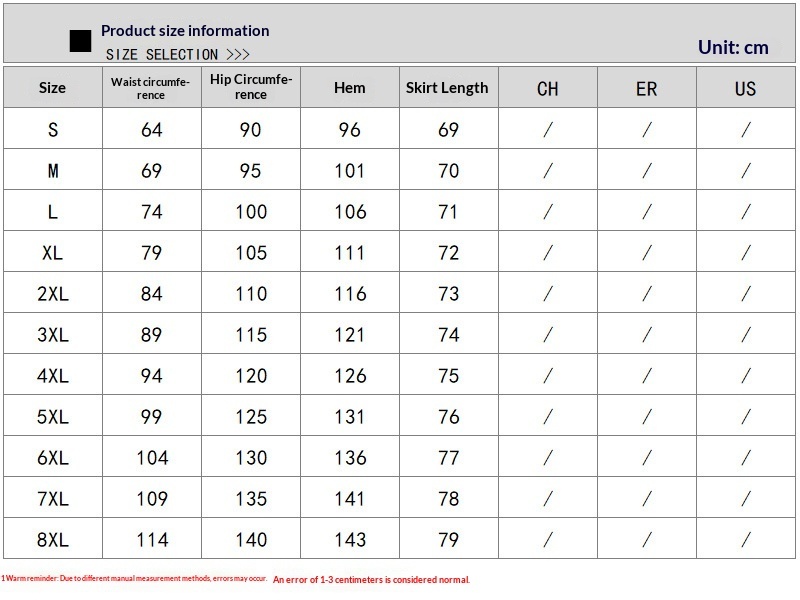The height and width of the screenshot is (600, 800).
Task: Click the SIZE SELECTION >>> arrows
Action: pyautogui.click(x=238, y=54)
